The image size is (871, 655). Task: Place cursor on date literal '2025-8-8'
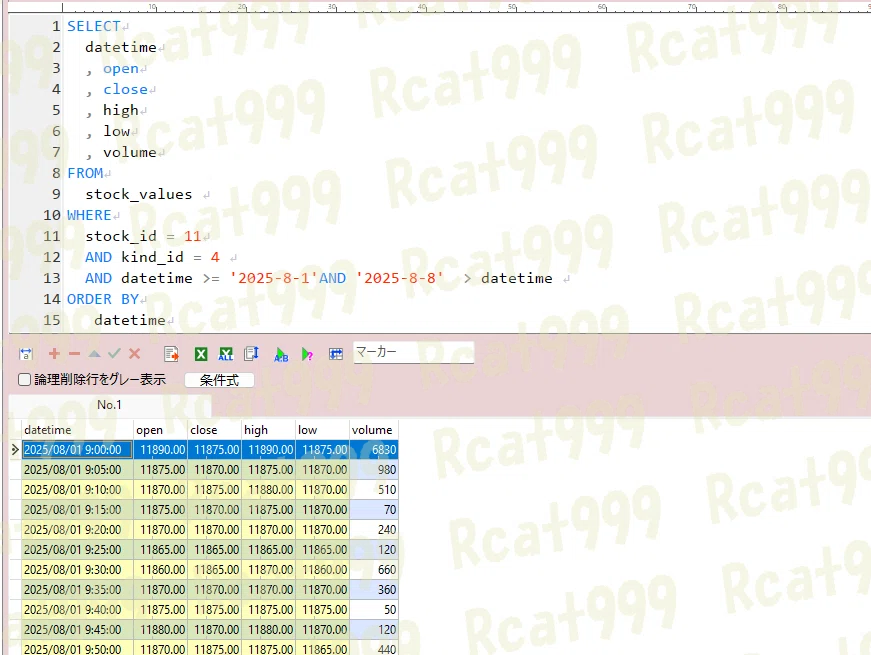pyautogui.click(x=399, y=278)
